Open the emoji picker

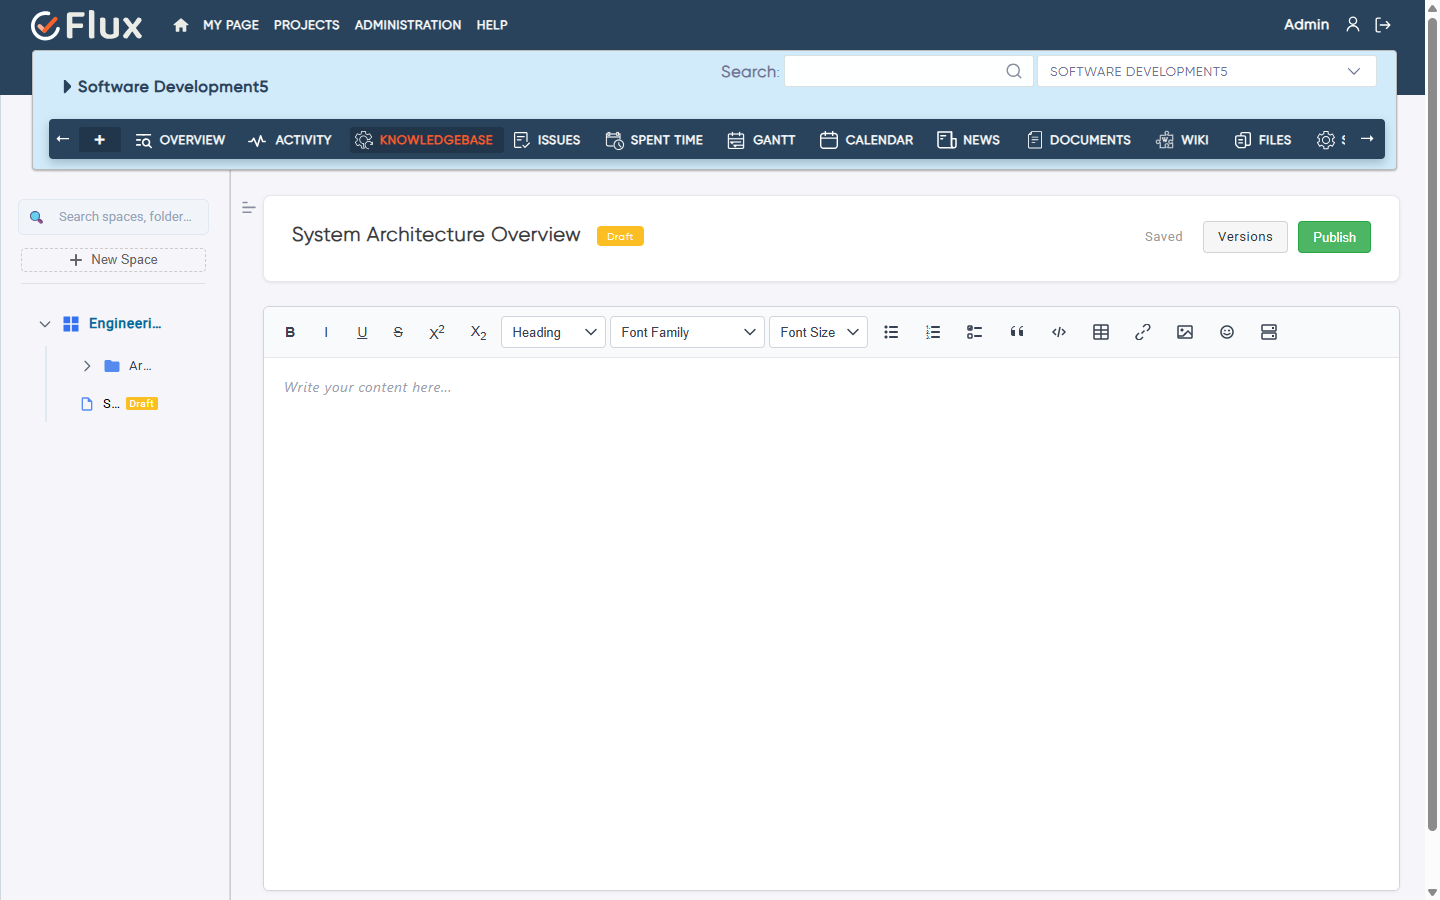pyautogui.click(x=1227, y=332)
